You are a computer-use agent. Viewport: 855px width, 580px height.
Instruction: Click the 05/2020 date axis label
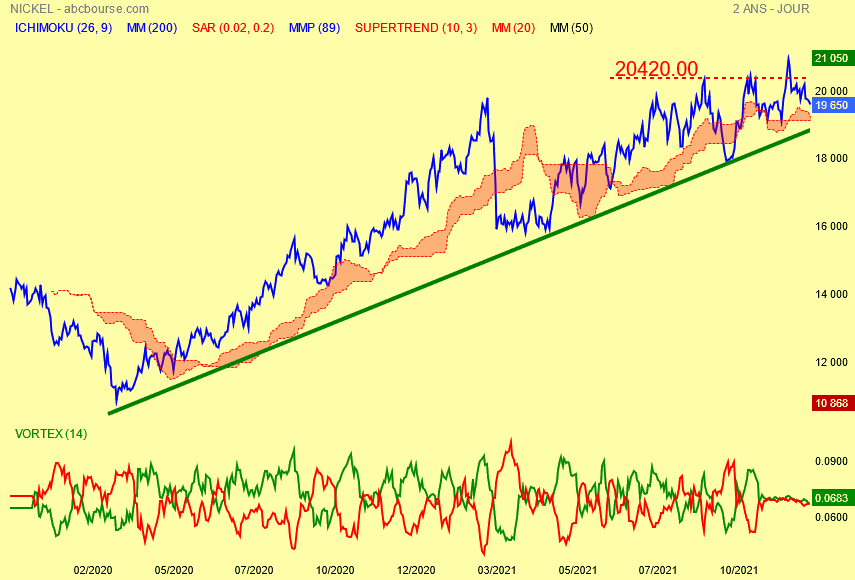coord(173,570)
